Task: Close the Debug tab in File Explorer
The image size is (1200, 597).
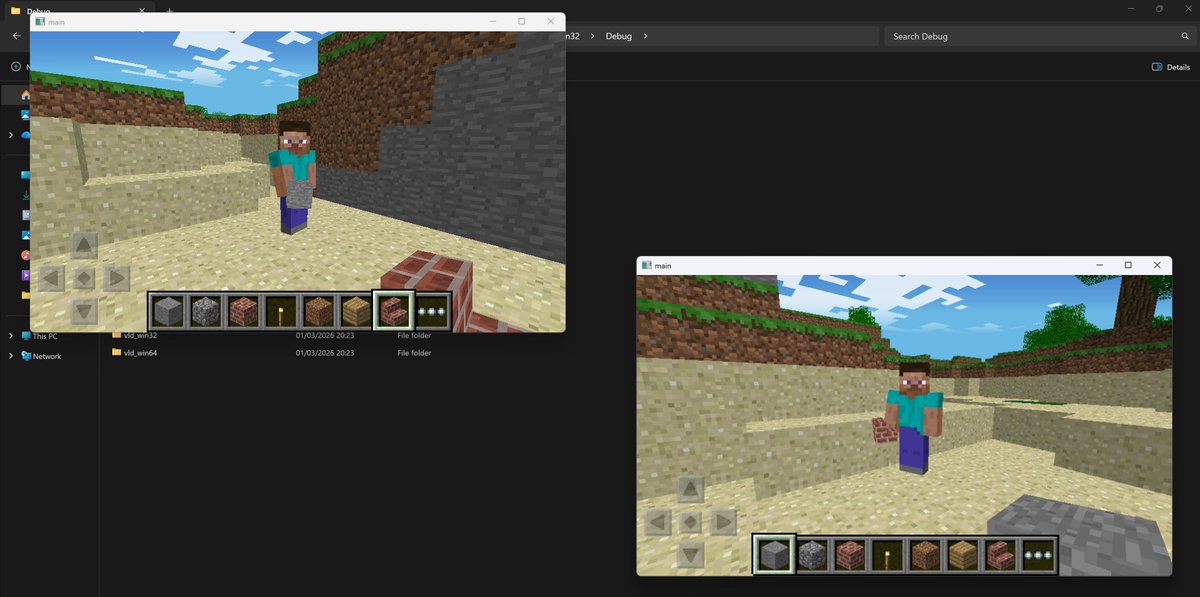Action: point(144,10)
